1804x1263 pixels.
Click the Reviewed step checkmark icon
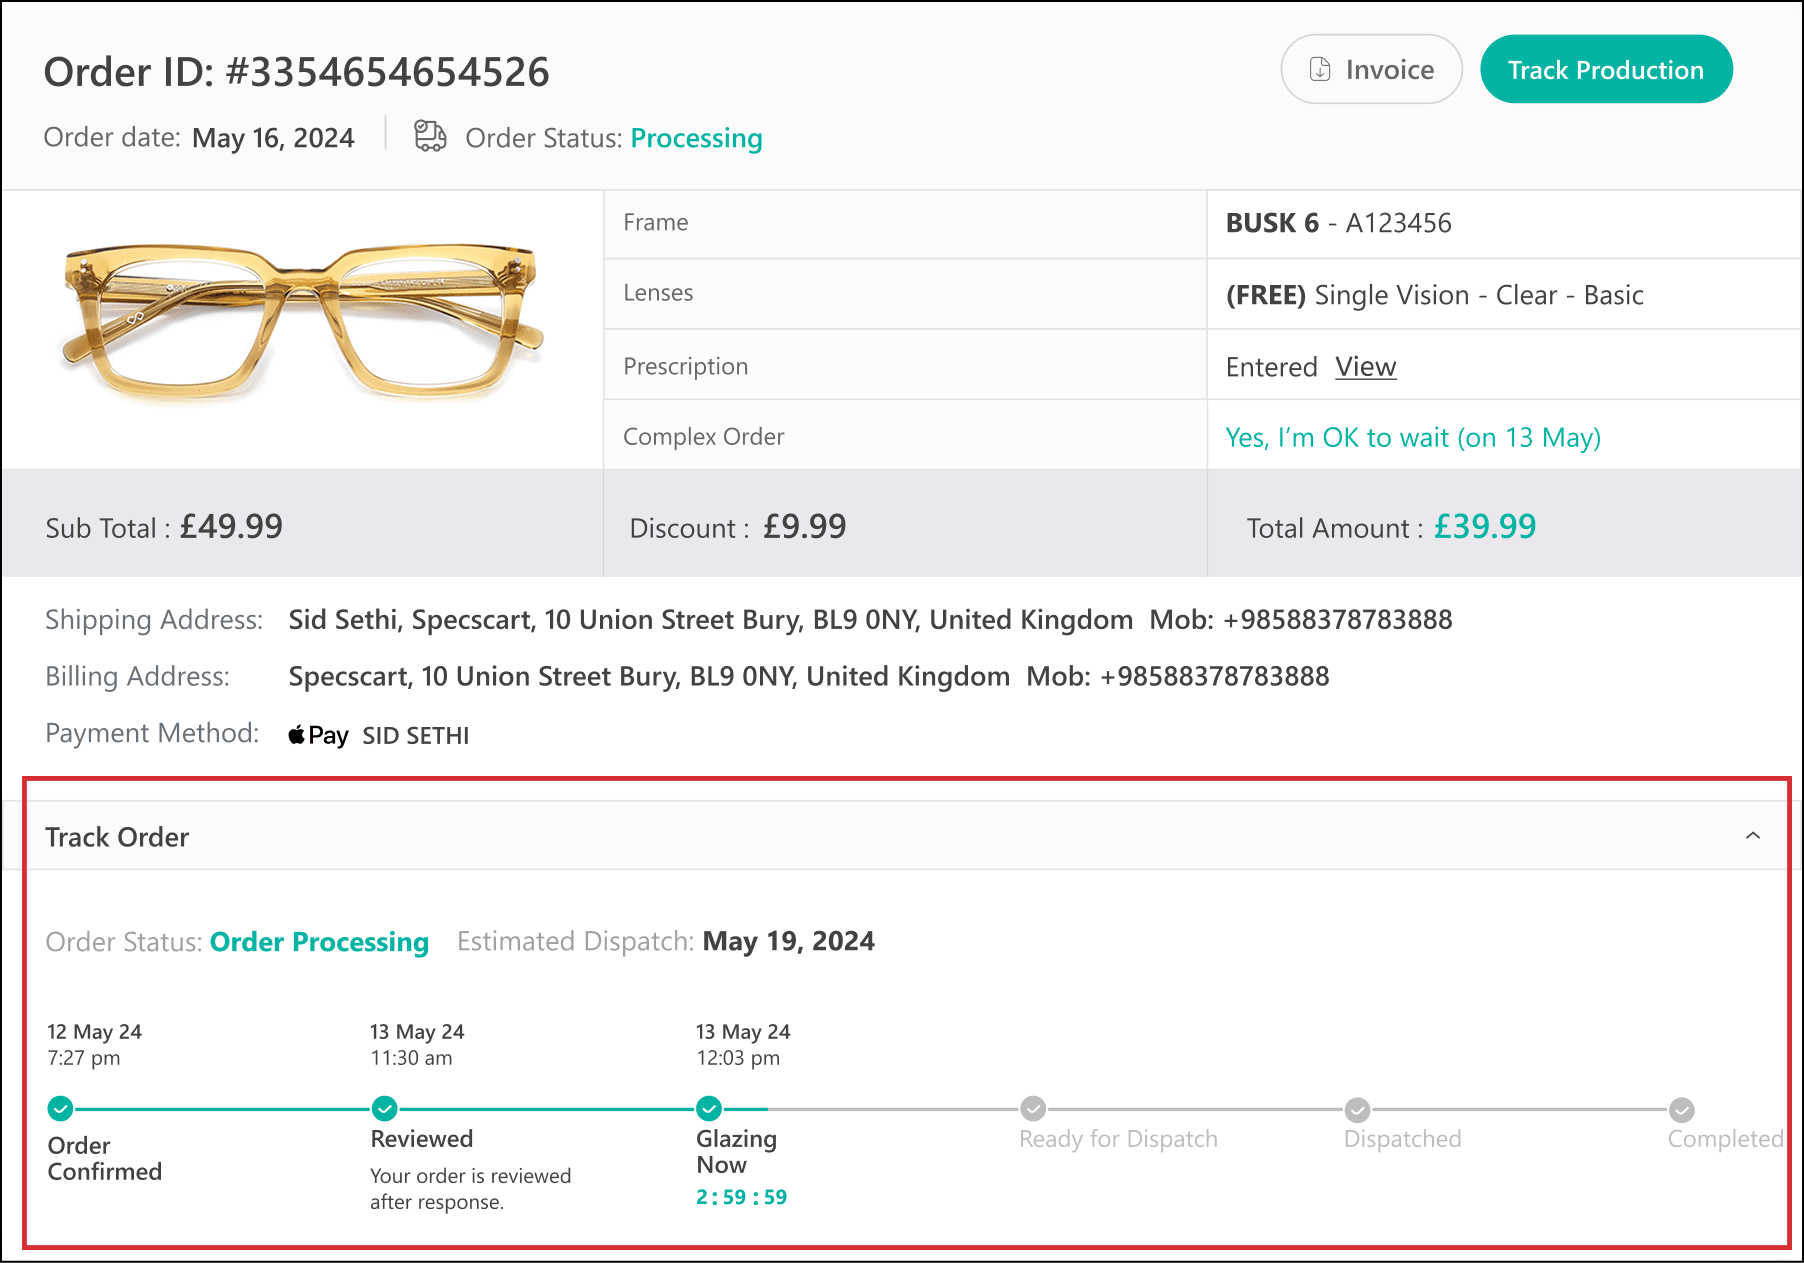pyautogui.click(x=385, y=1108)
